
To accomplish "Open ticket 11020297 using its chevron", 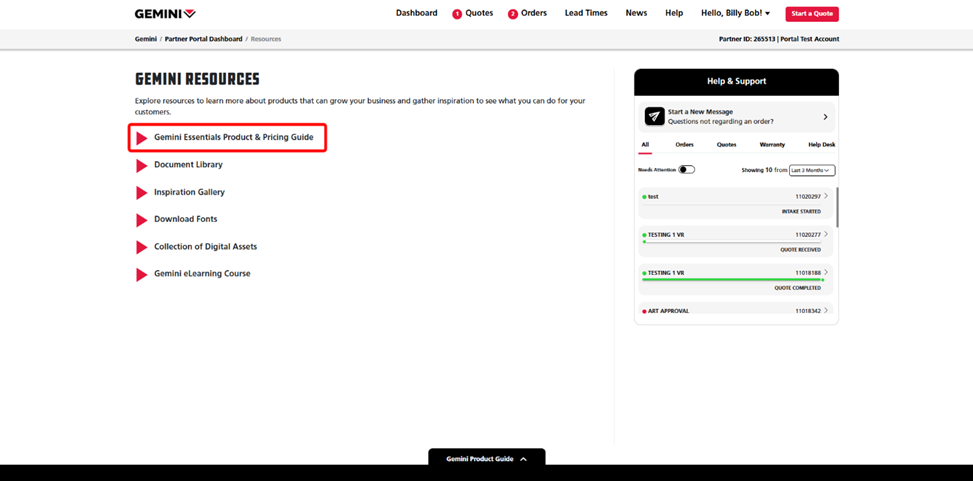I will (x=826, y=197).
